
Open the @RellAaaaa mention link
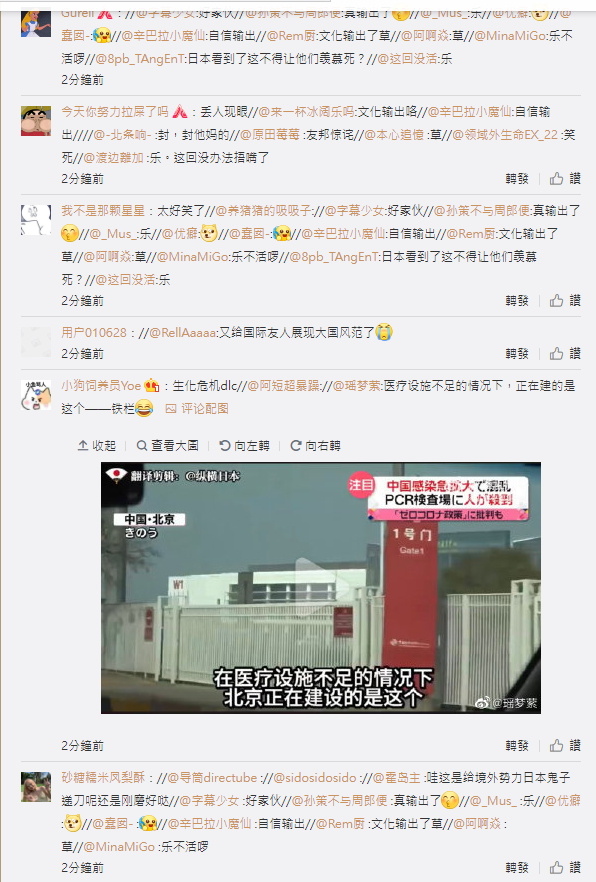[183, 333]
